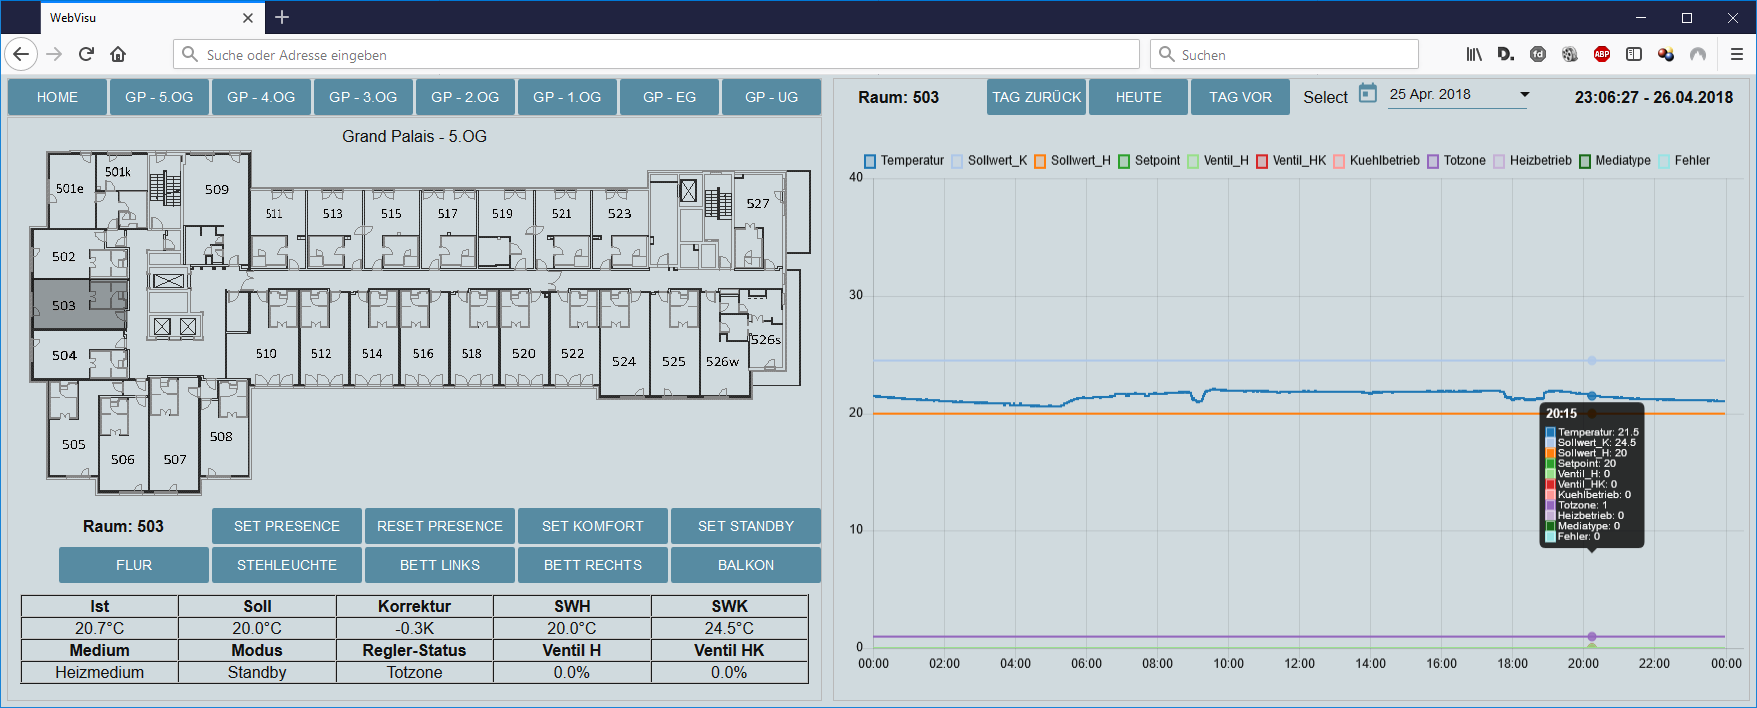The height and width of the screenshot is (708, 1757).
Task: Click the browser home icon
Action: tap(118, 54)
